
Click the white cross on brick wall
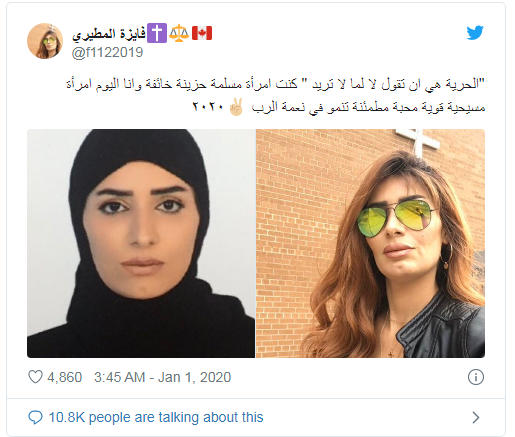(x=417, y=142)
